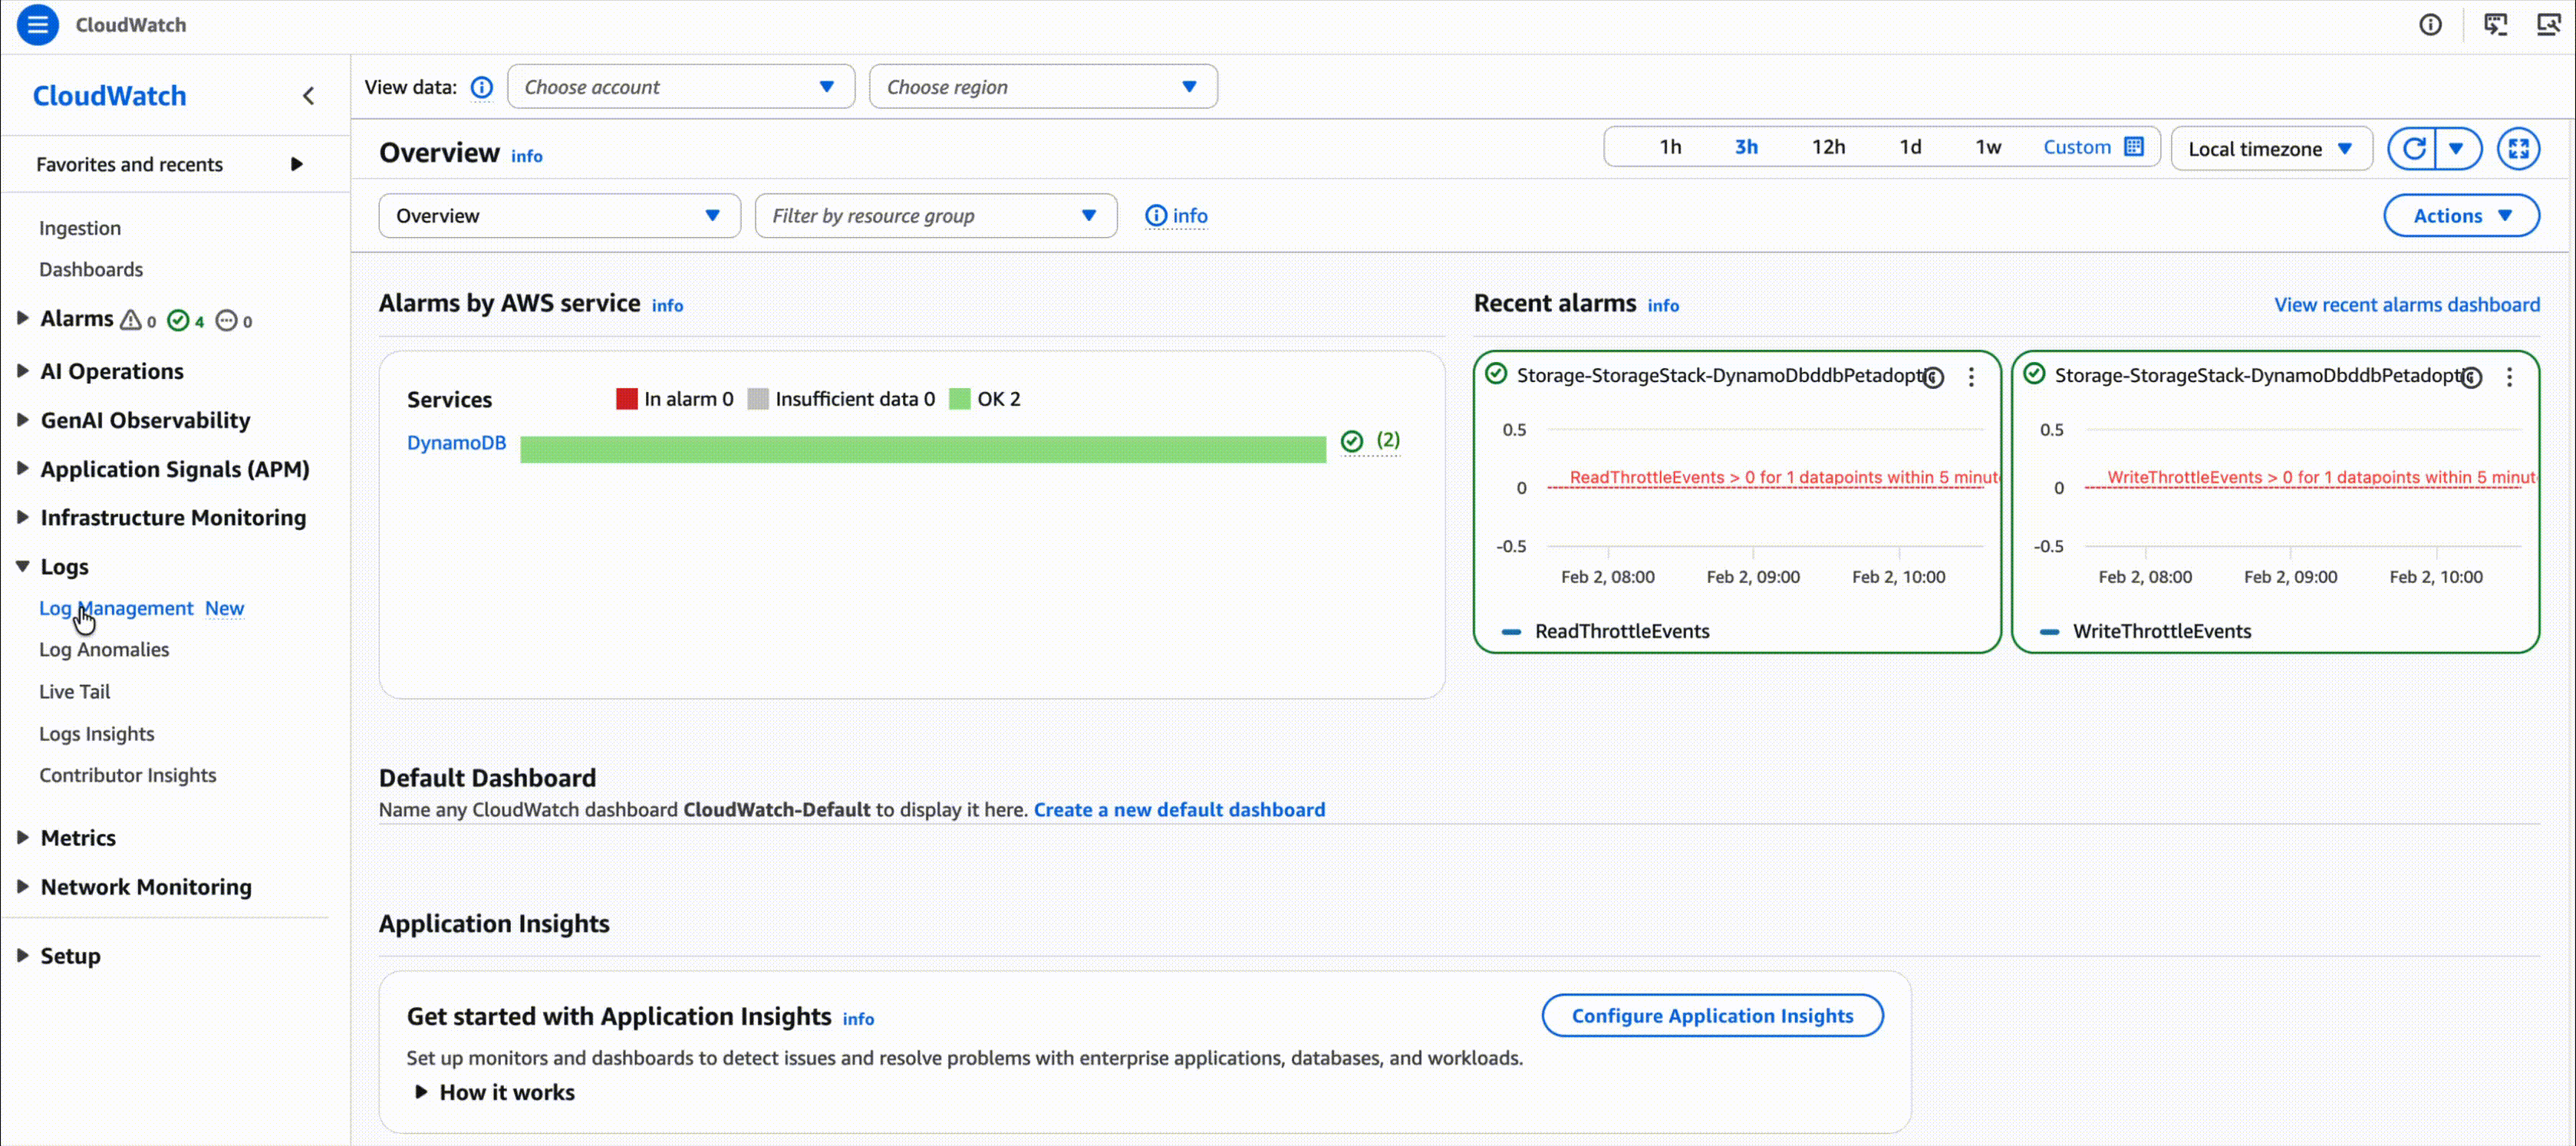The image size is (2576, 1146).
Task: Choose Custom time range
Action: 2077,147
